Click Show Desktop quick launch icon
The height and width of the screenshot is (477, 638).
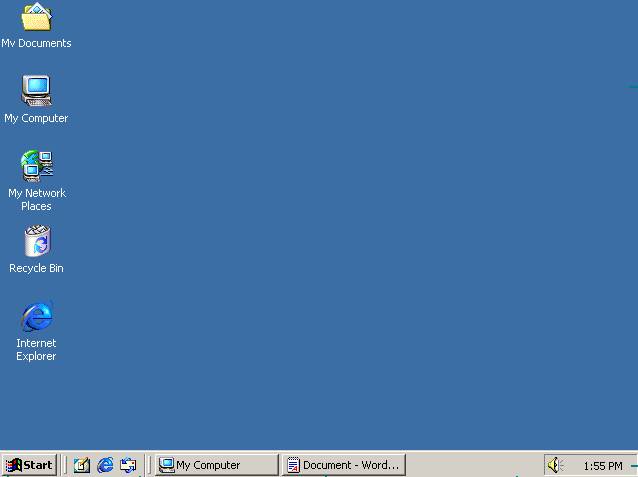(81, 465)
